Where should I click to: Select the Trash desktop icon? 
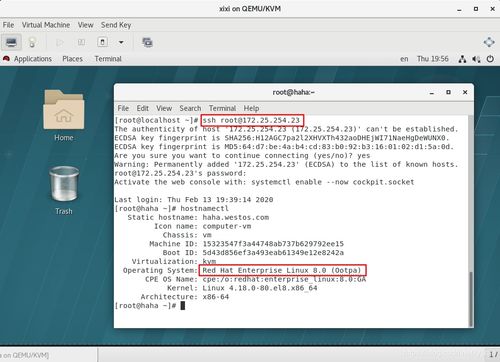[64, 190]
